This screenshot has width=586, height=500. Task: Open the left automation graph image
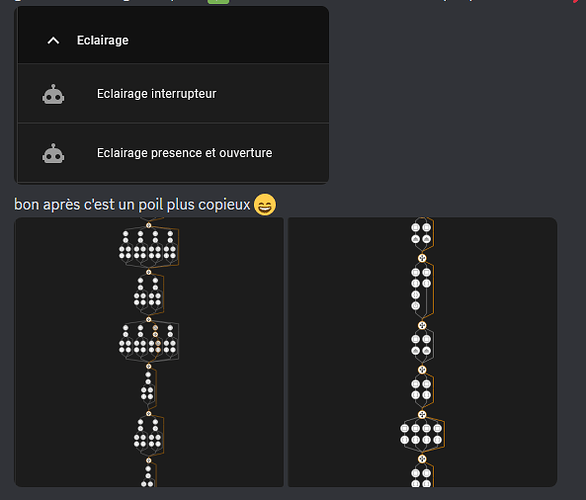pos(149,352)
